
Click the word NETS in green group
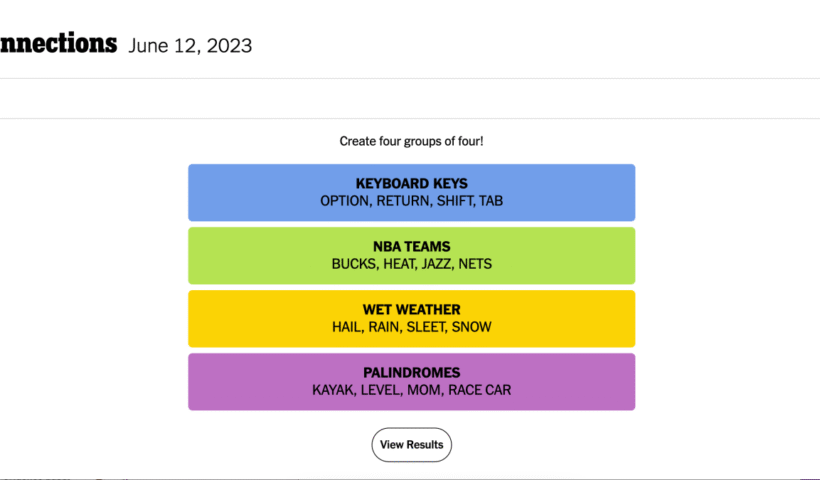pos(474,264)
